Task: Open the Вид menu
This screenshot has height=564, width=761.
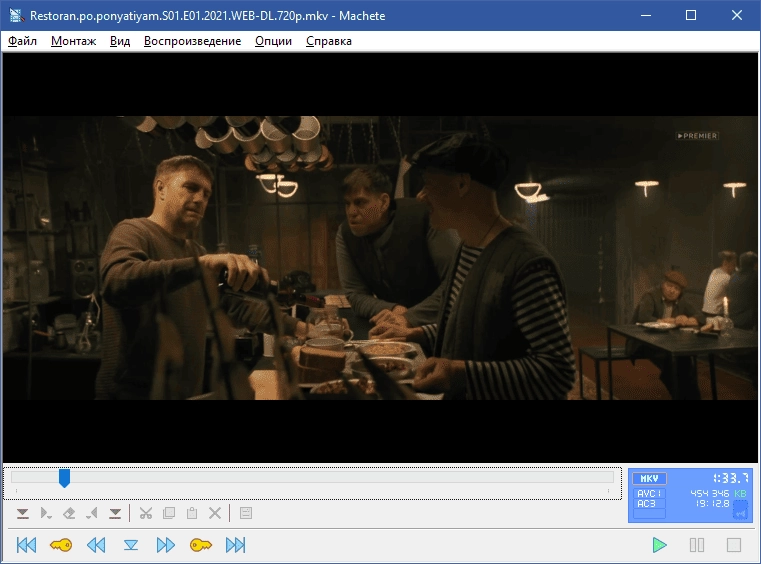Action: click(x=120, y=41)
